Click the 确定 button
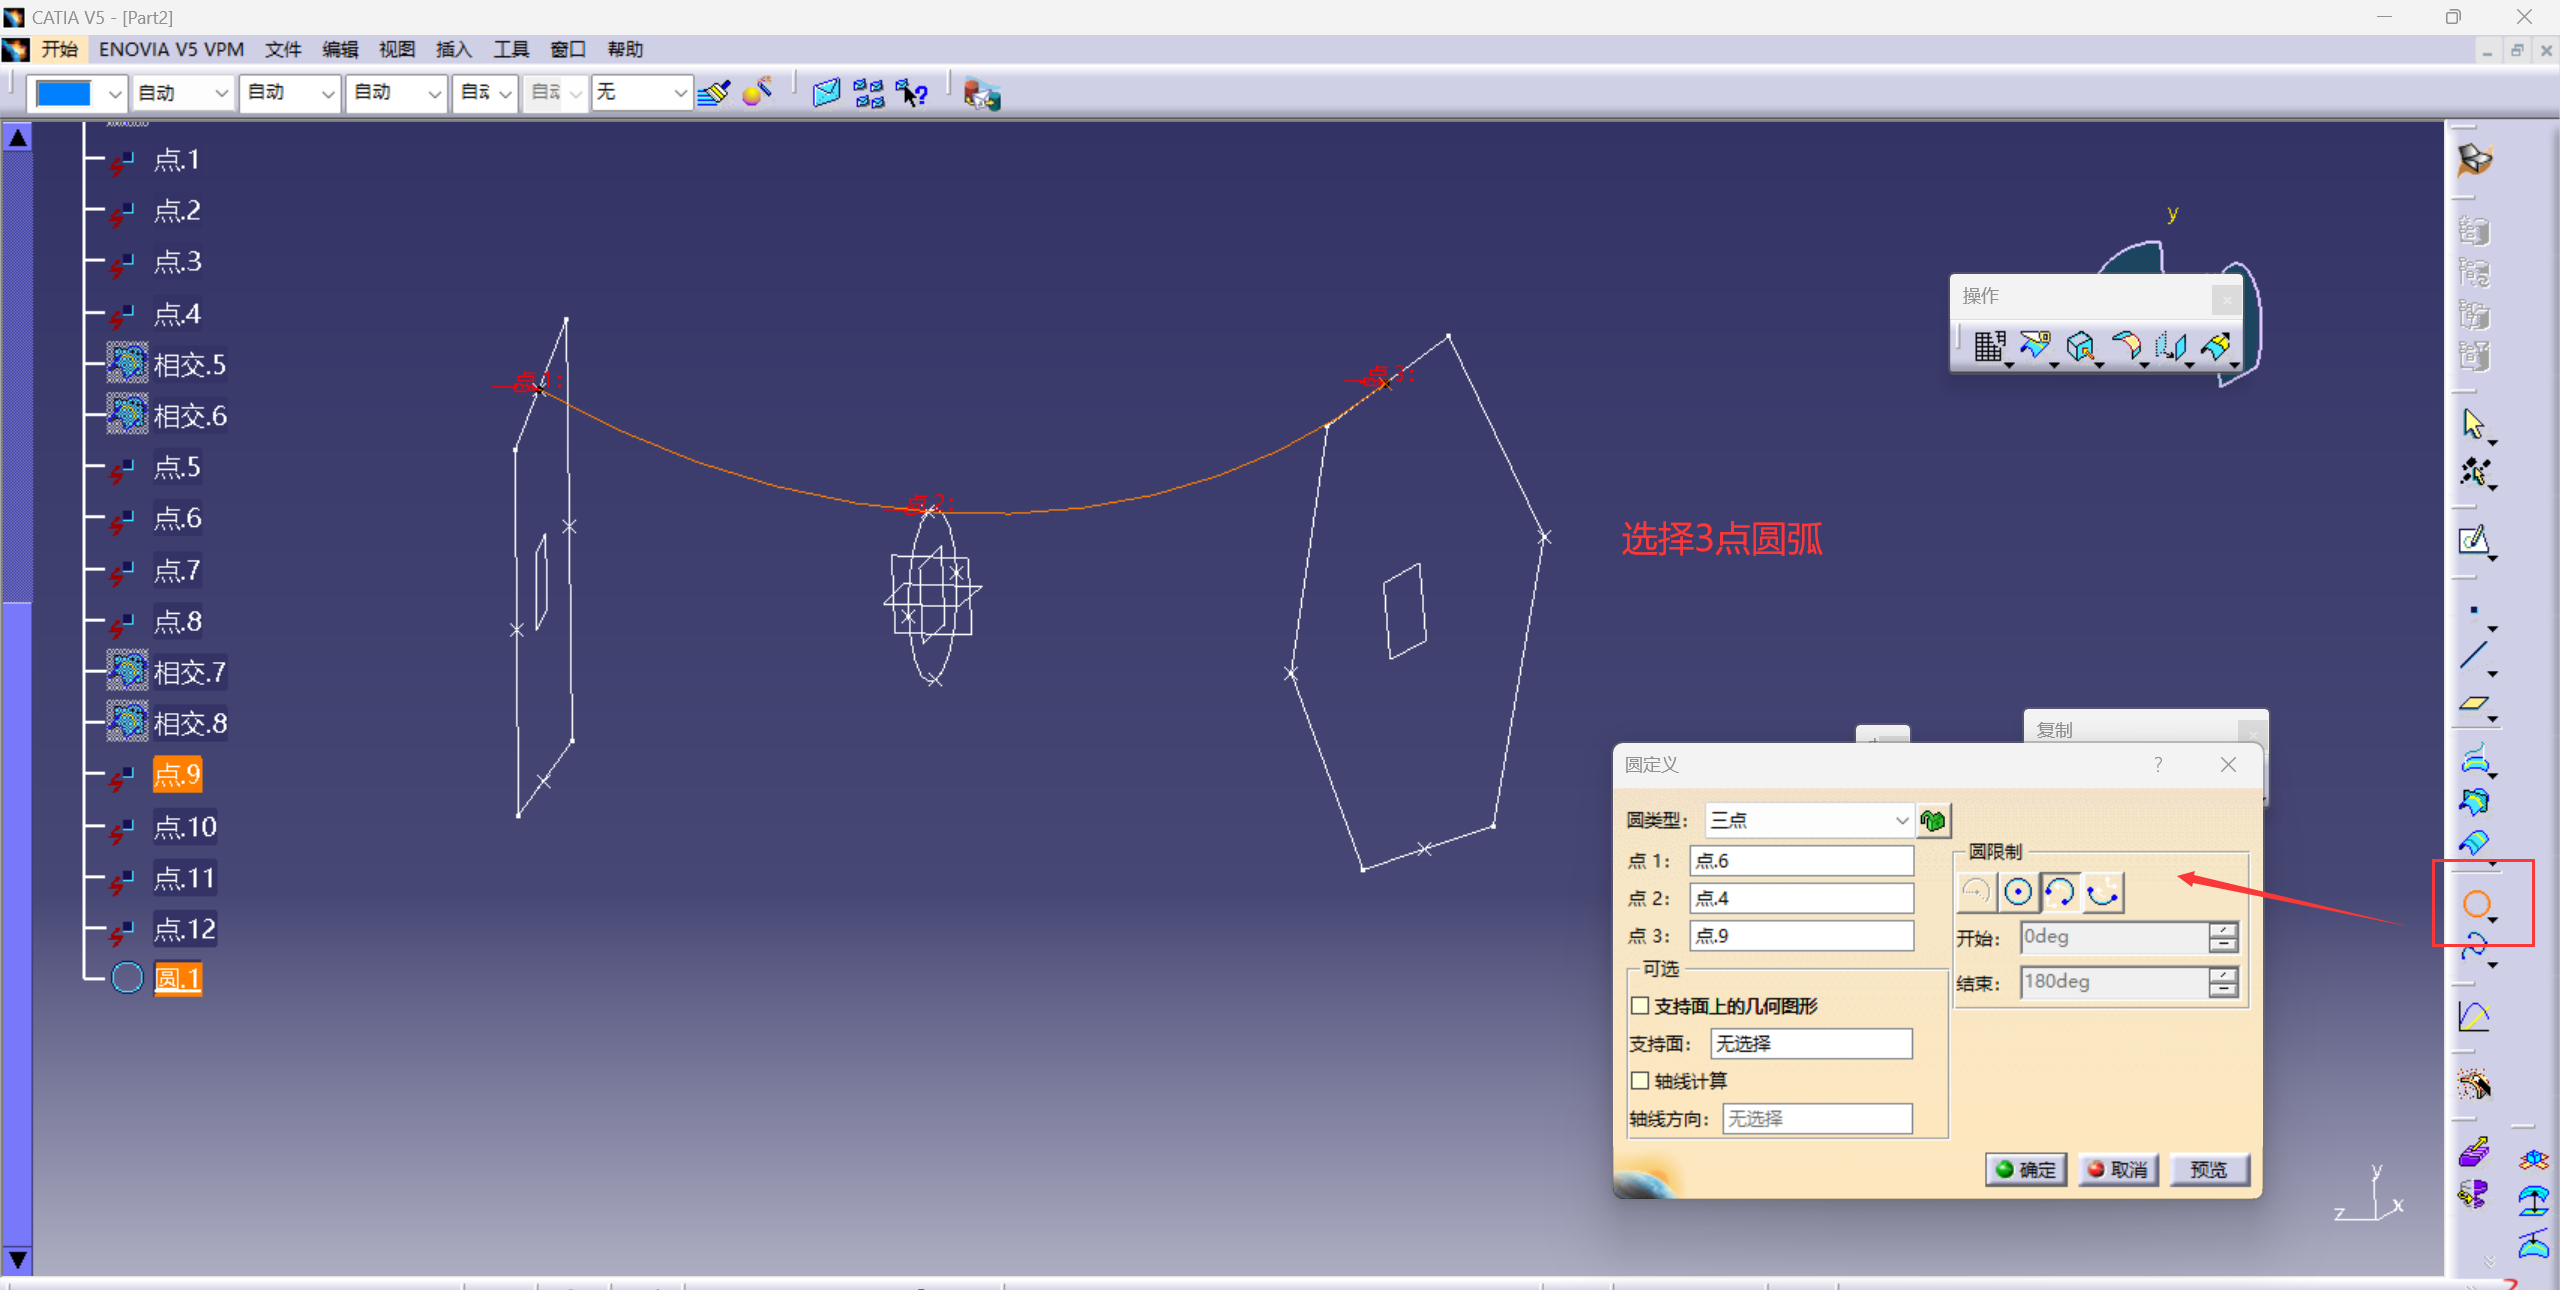Image resolution: width=2560 pixels, height=1290 pixels. coord(2026,1169)
